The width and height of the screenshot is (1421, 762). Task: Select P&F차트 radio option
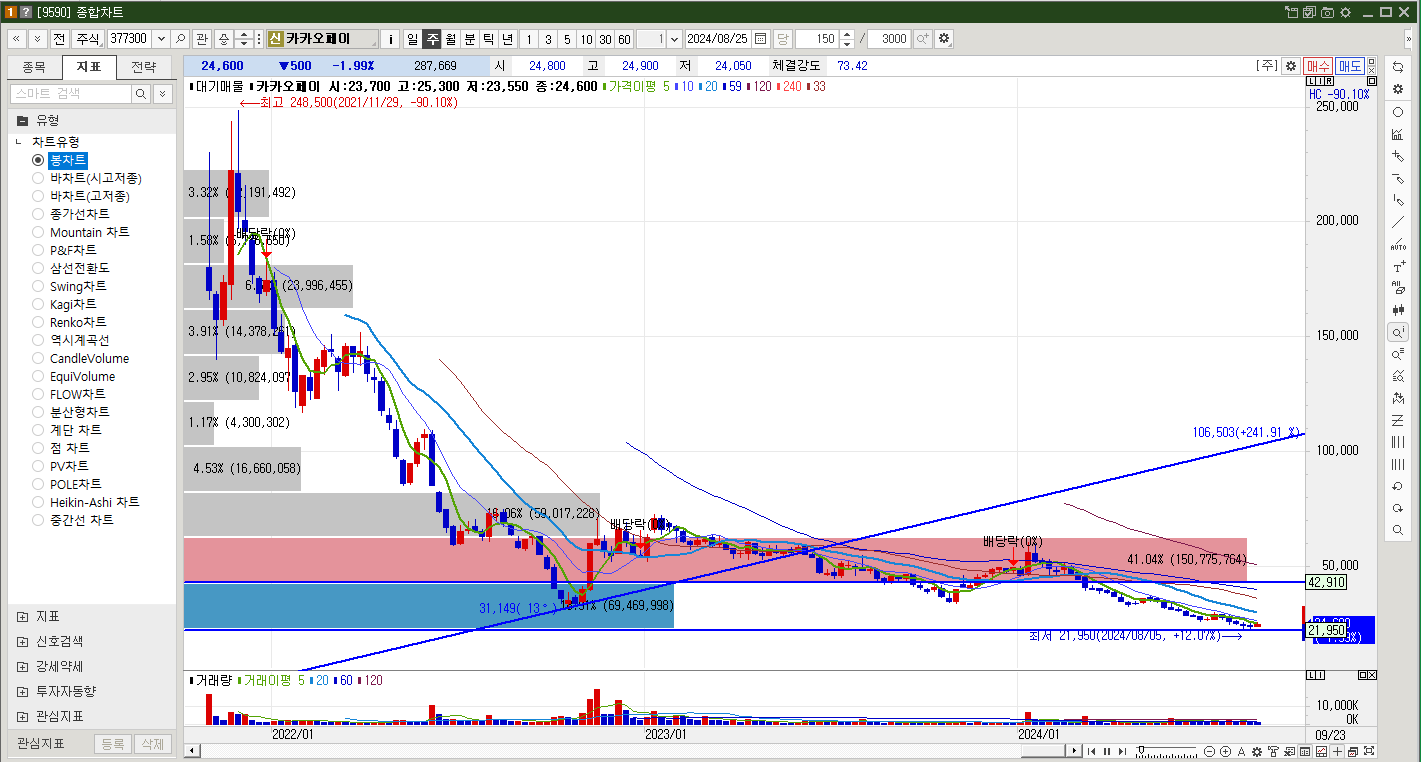coord(65,250)
